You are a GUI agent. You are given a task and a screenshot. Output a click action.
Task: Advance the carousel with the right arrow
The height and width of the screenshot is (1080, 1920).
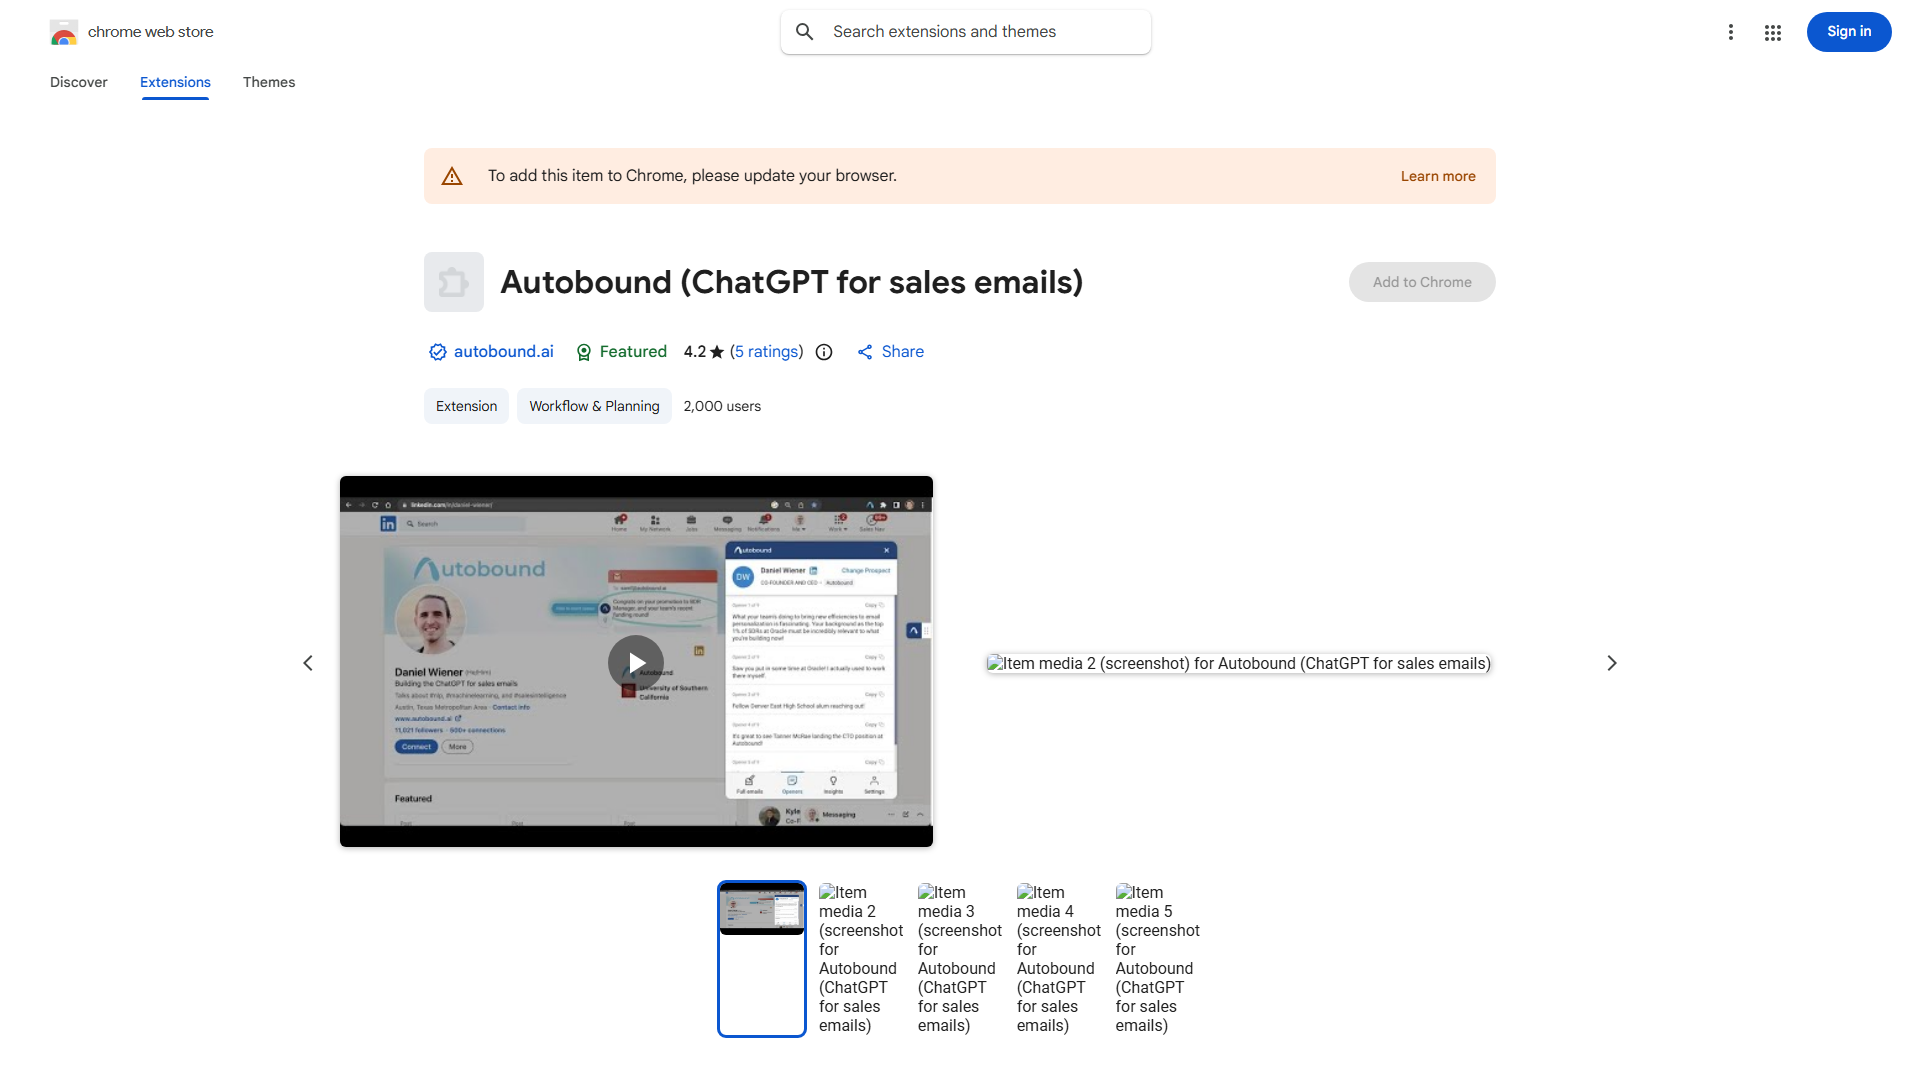tap(1612, 662)
